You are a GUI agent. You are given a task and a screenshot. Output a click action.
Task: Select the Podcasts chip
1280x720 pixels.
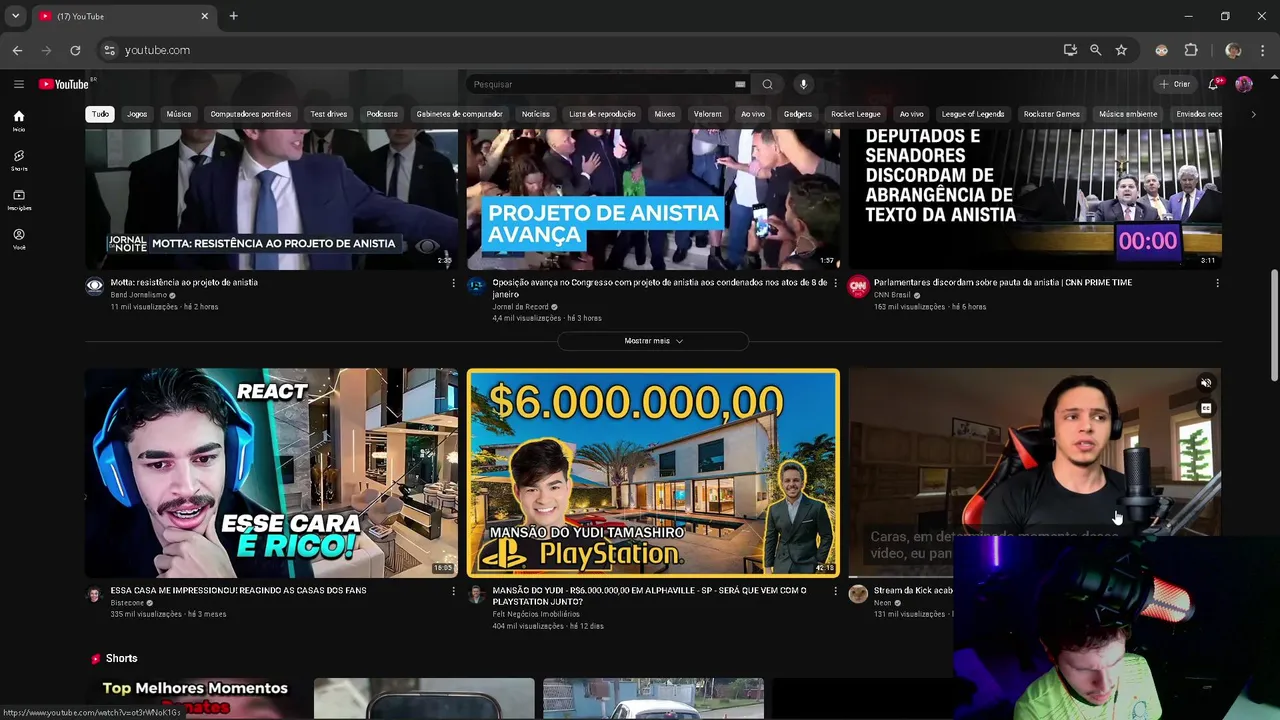point(382,114)
